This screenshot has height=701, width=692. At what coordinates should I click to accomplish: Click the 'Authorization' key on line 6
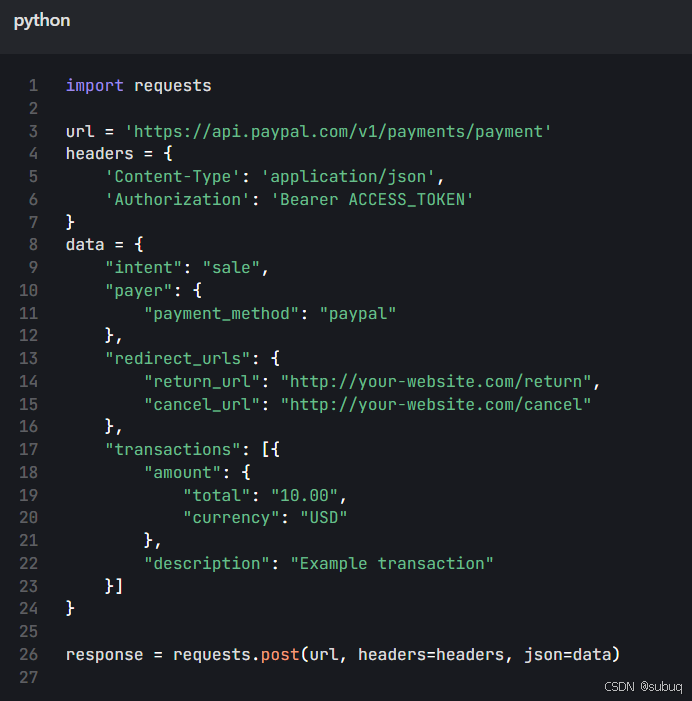click(177, 199)
